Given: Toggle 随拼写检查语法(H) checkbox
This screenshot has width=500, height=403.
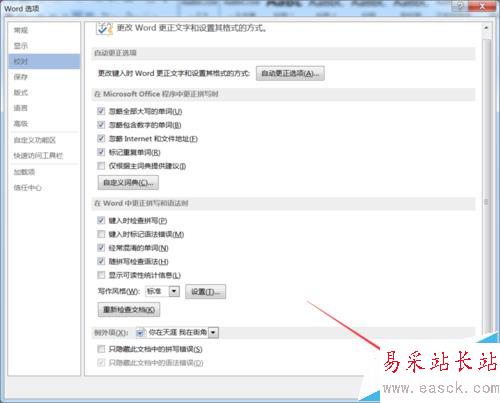Looking at the screenshot, I should pyautogui.click(x=101, y=261).
